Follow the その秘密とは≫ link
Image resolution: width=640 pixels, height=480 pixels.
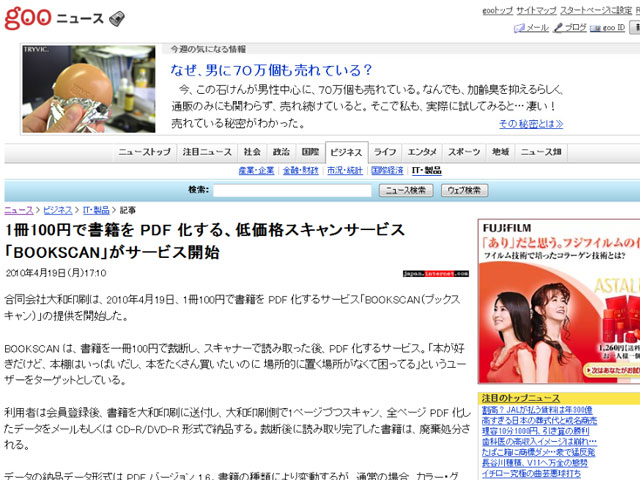tap(531, 124)
